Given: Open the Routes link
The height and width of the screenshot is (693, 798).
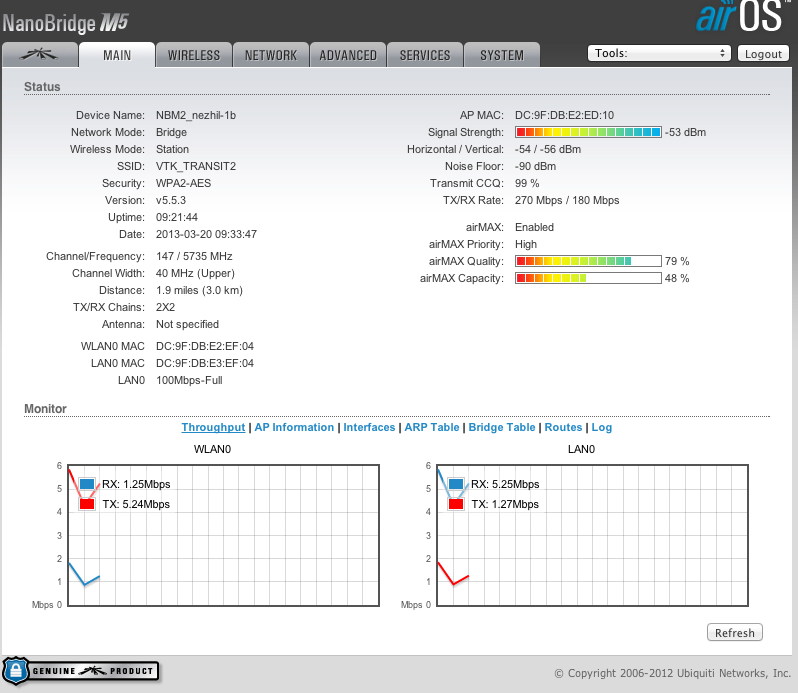Looking at the screenshot, I should tap(563, 427).
